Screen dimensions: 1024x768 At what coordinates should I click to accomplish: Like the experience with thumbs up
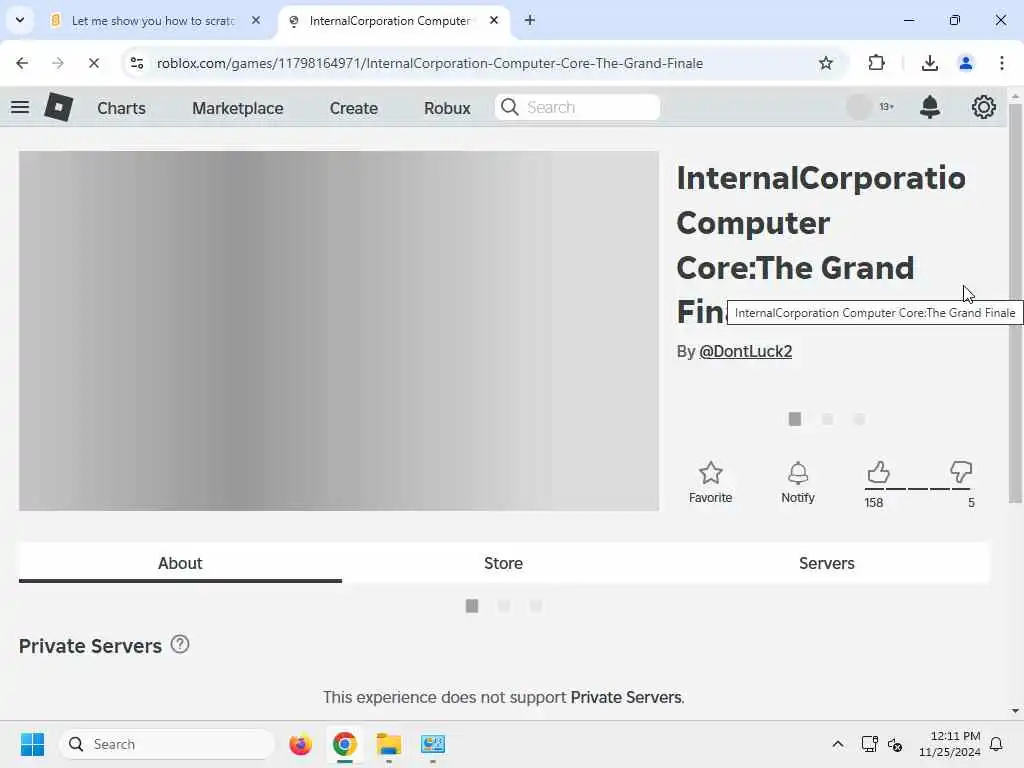pyautogui.click(x=878, y=472)
